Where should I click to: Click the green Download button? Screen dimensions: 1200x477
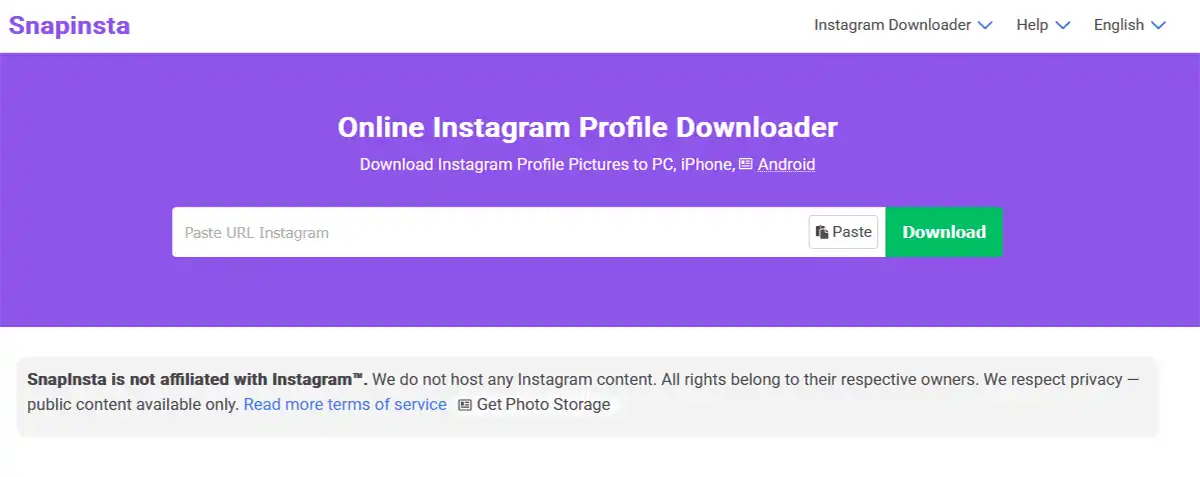click(944, 232)
